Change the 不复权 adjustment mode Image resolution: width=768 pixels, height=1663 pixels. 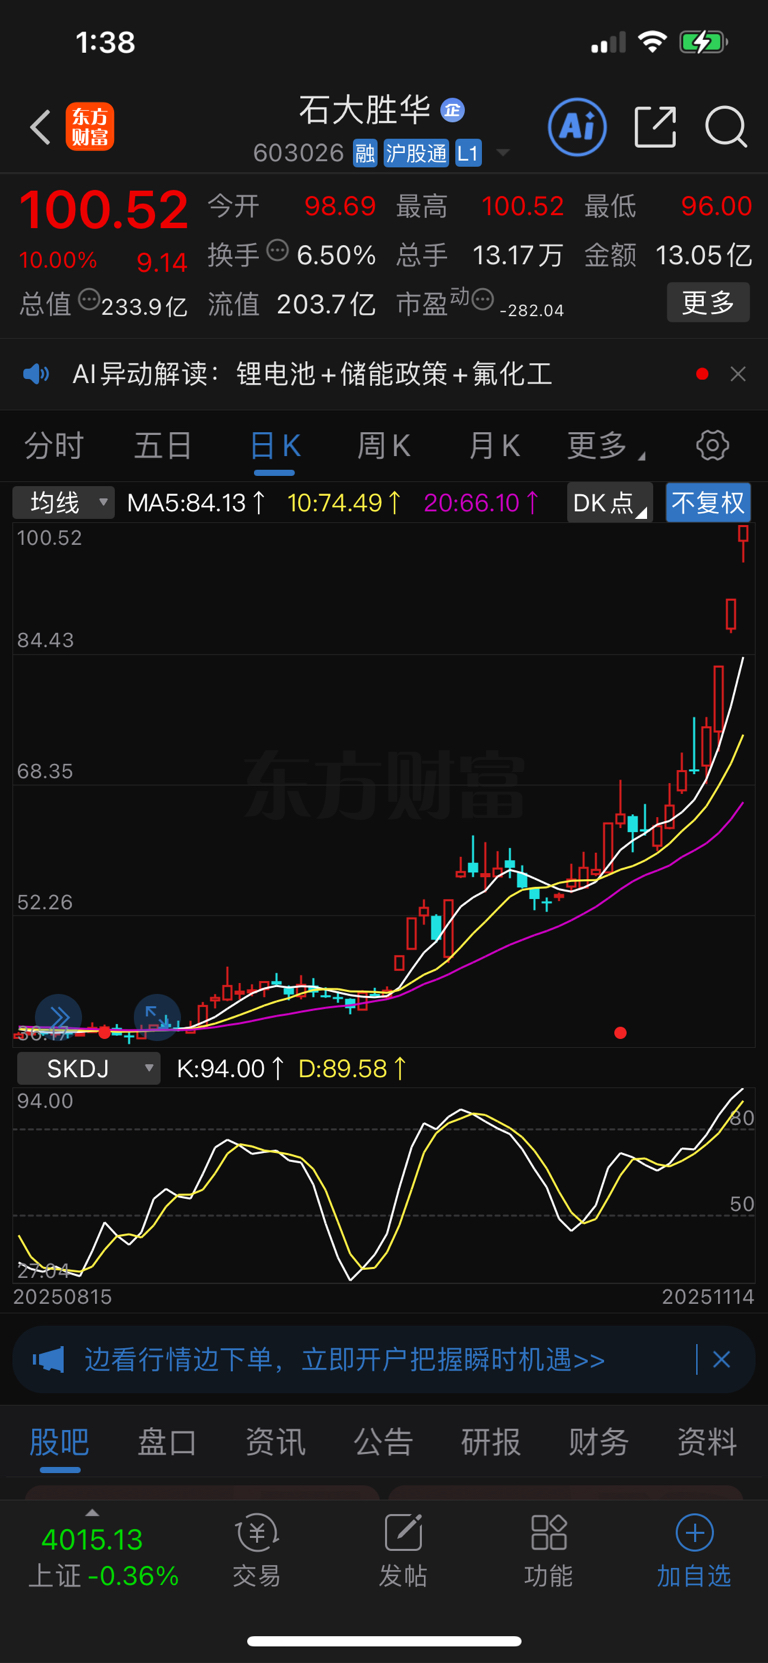pyautogui.click(x=708, y=502)
